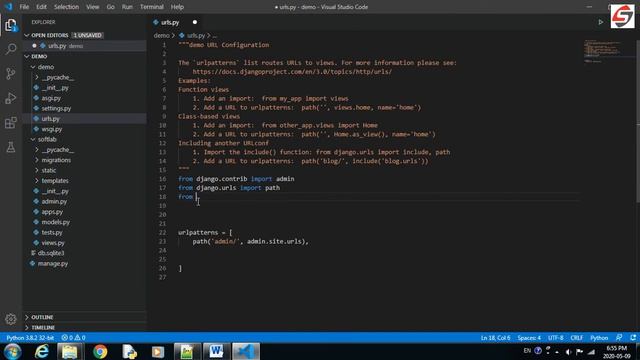This screenshot has width=640, height=360.
Task: Open the Run and Debug icon
Action: click(x=11, y=98)
